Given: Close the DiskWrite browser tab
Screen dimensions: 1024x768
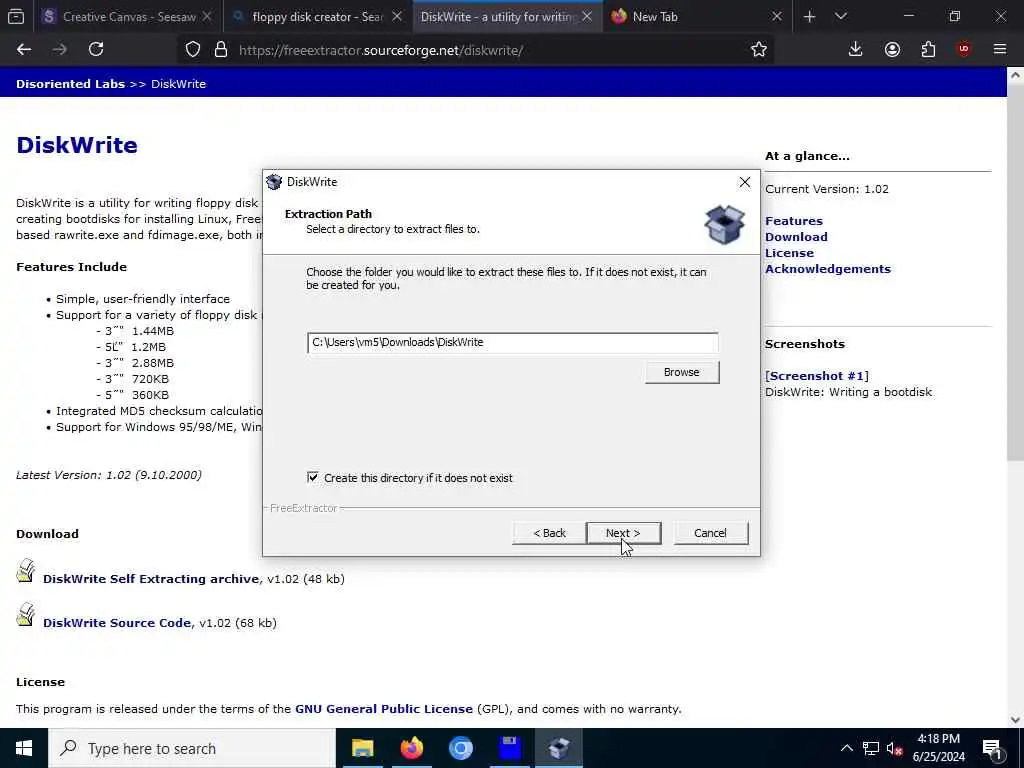Looking at the screenshot, I should 586,17.
